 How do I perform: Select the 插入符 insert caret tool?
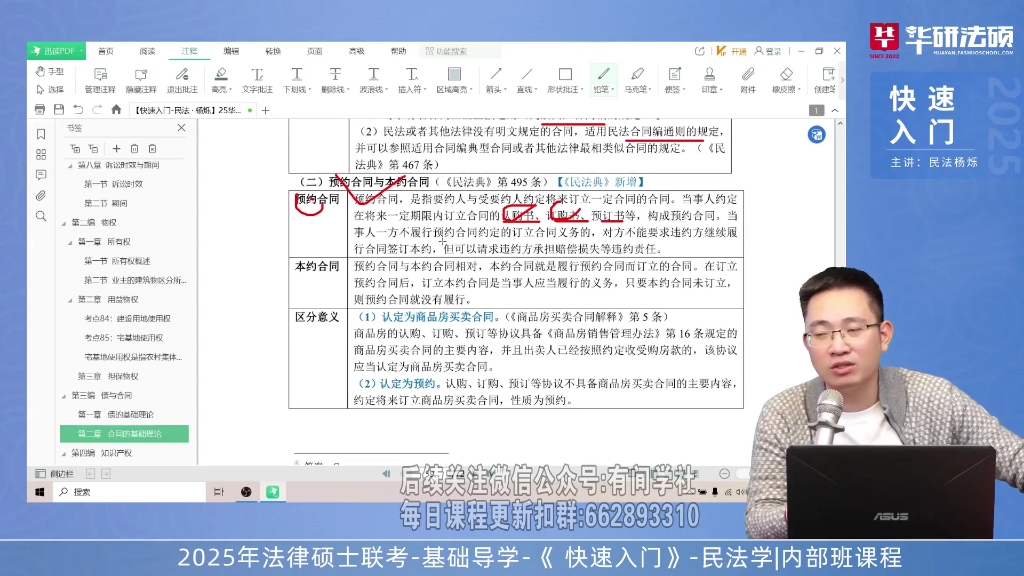411,80
